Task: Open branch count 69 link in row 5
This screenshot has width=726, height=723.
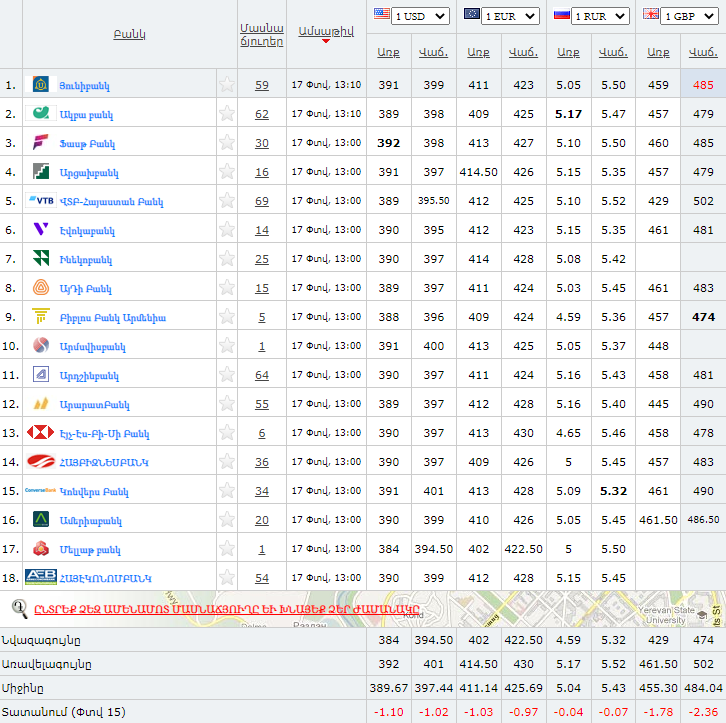Action: click(262, 201)
